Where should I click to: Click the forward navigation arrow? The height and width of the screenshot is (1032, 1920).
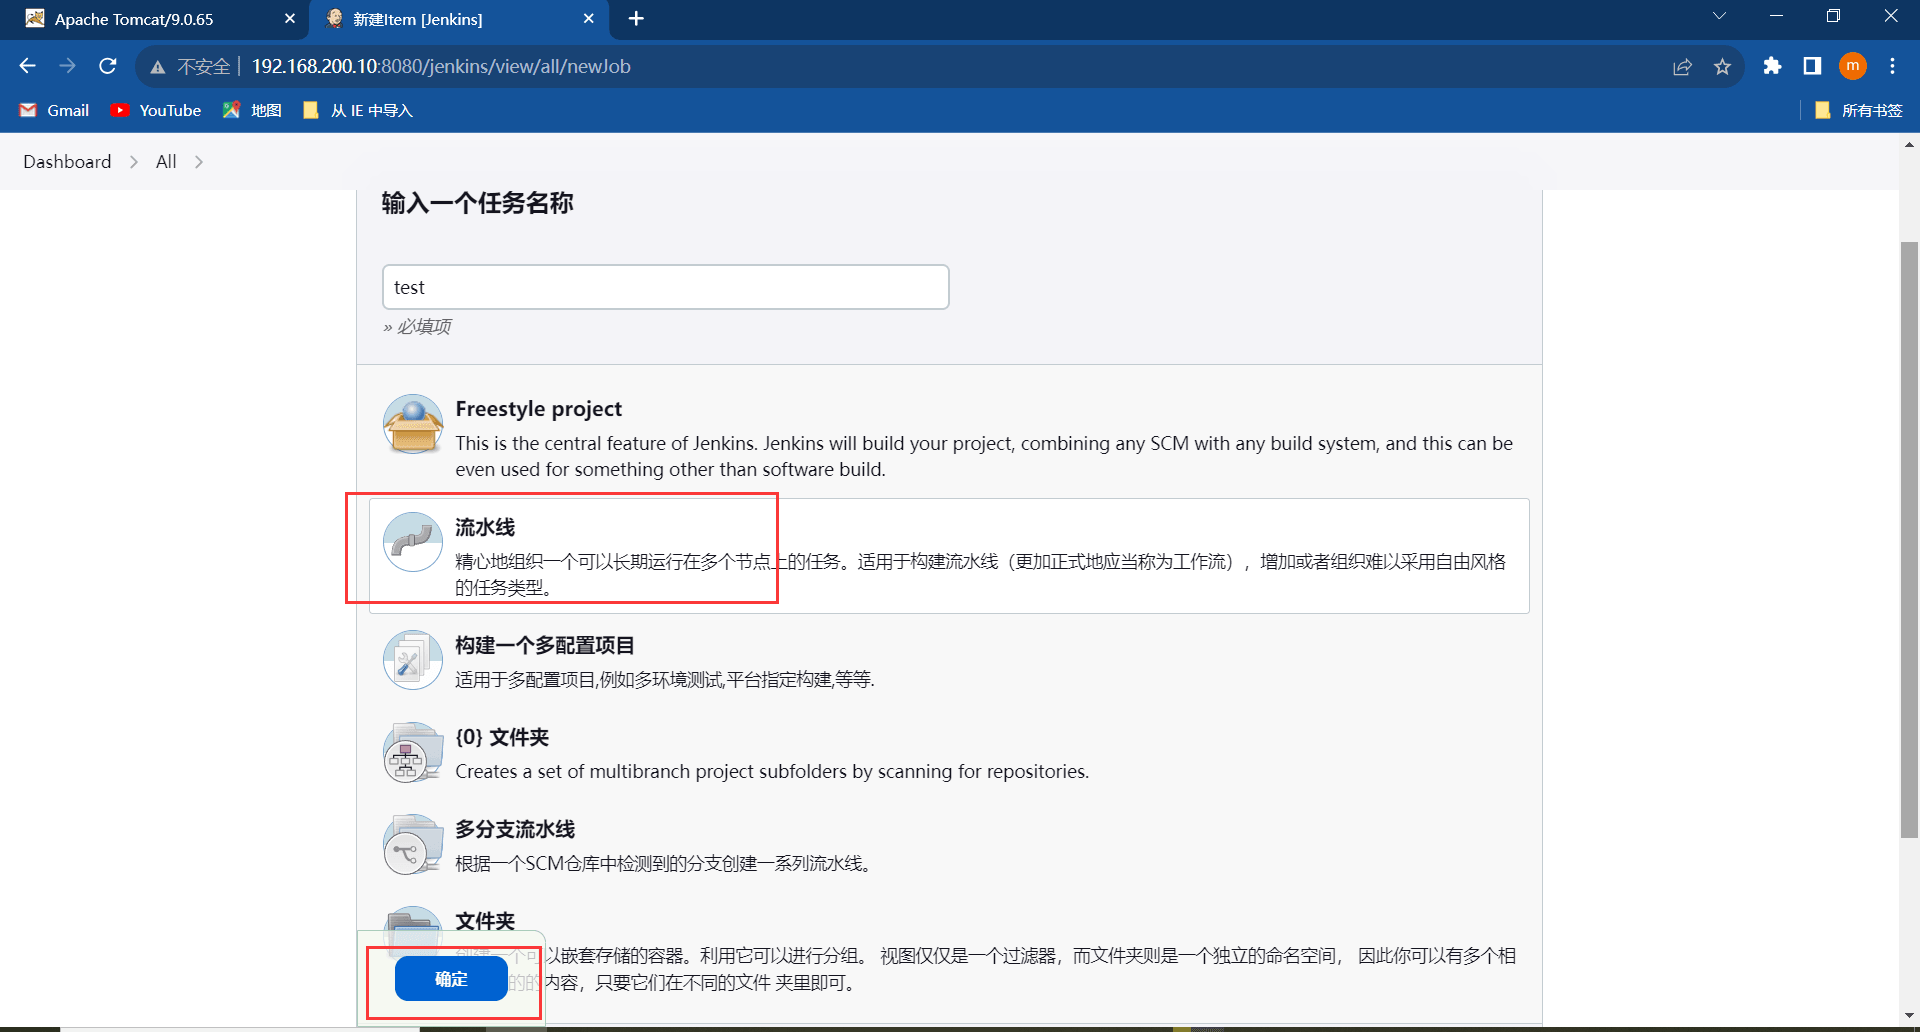(x=67, y=66)
